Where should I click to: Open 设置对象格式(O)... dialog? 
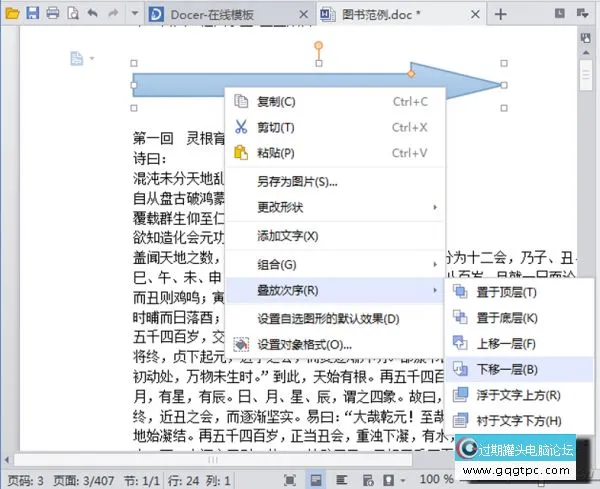click(x=335, y=345)
